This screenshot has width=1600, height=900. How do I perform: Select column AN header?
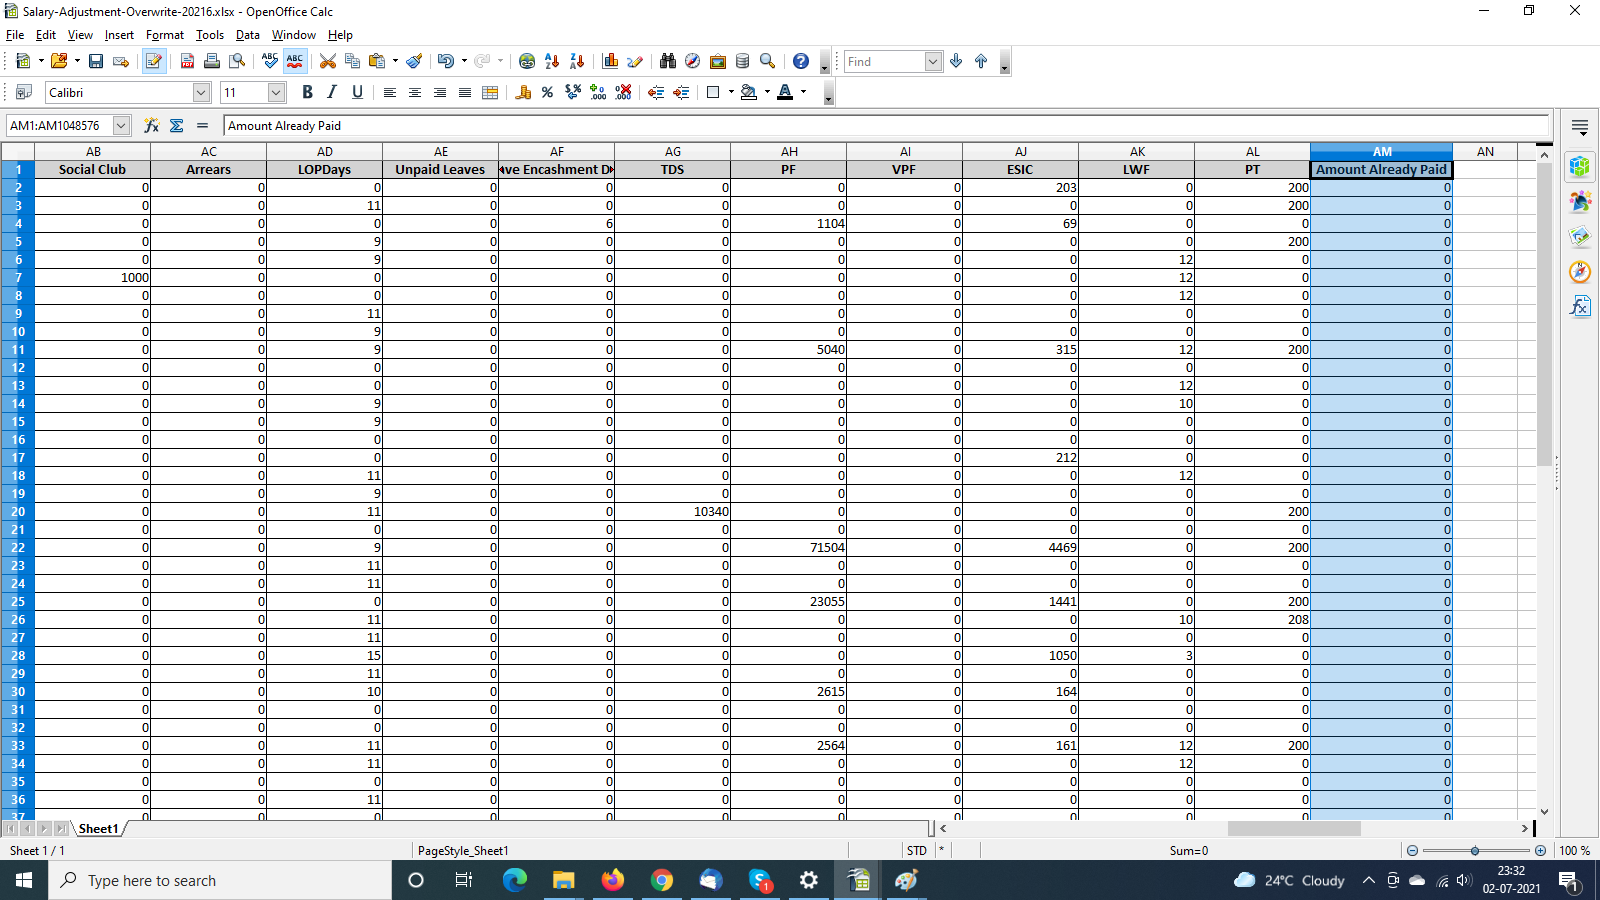pos(1485,152)
